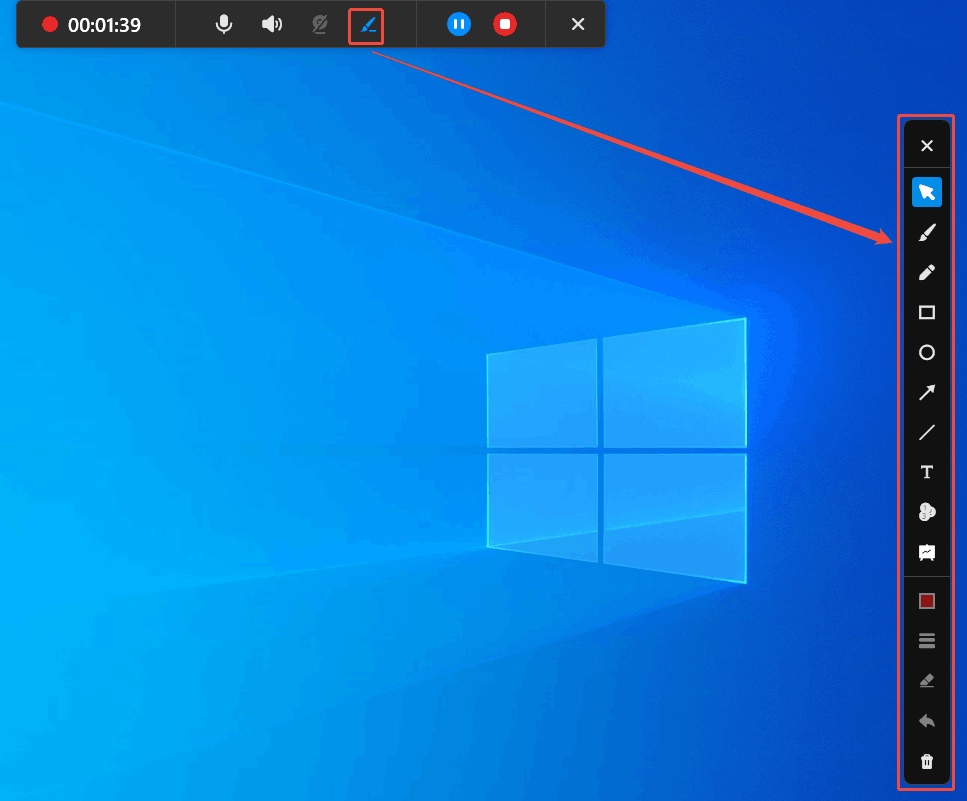Switch to the cursor selection tool

pos(926,192)
